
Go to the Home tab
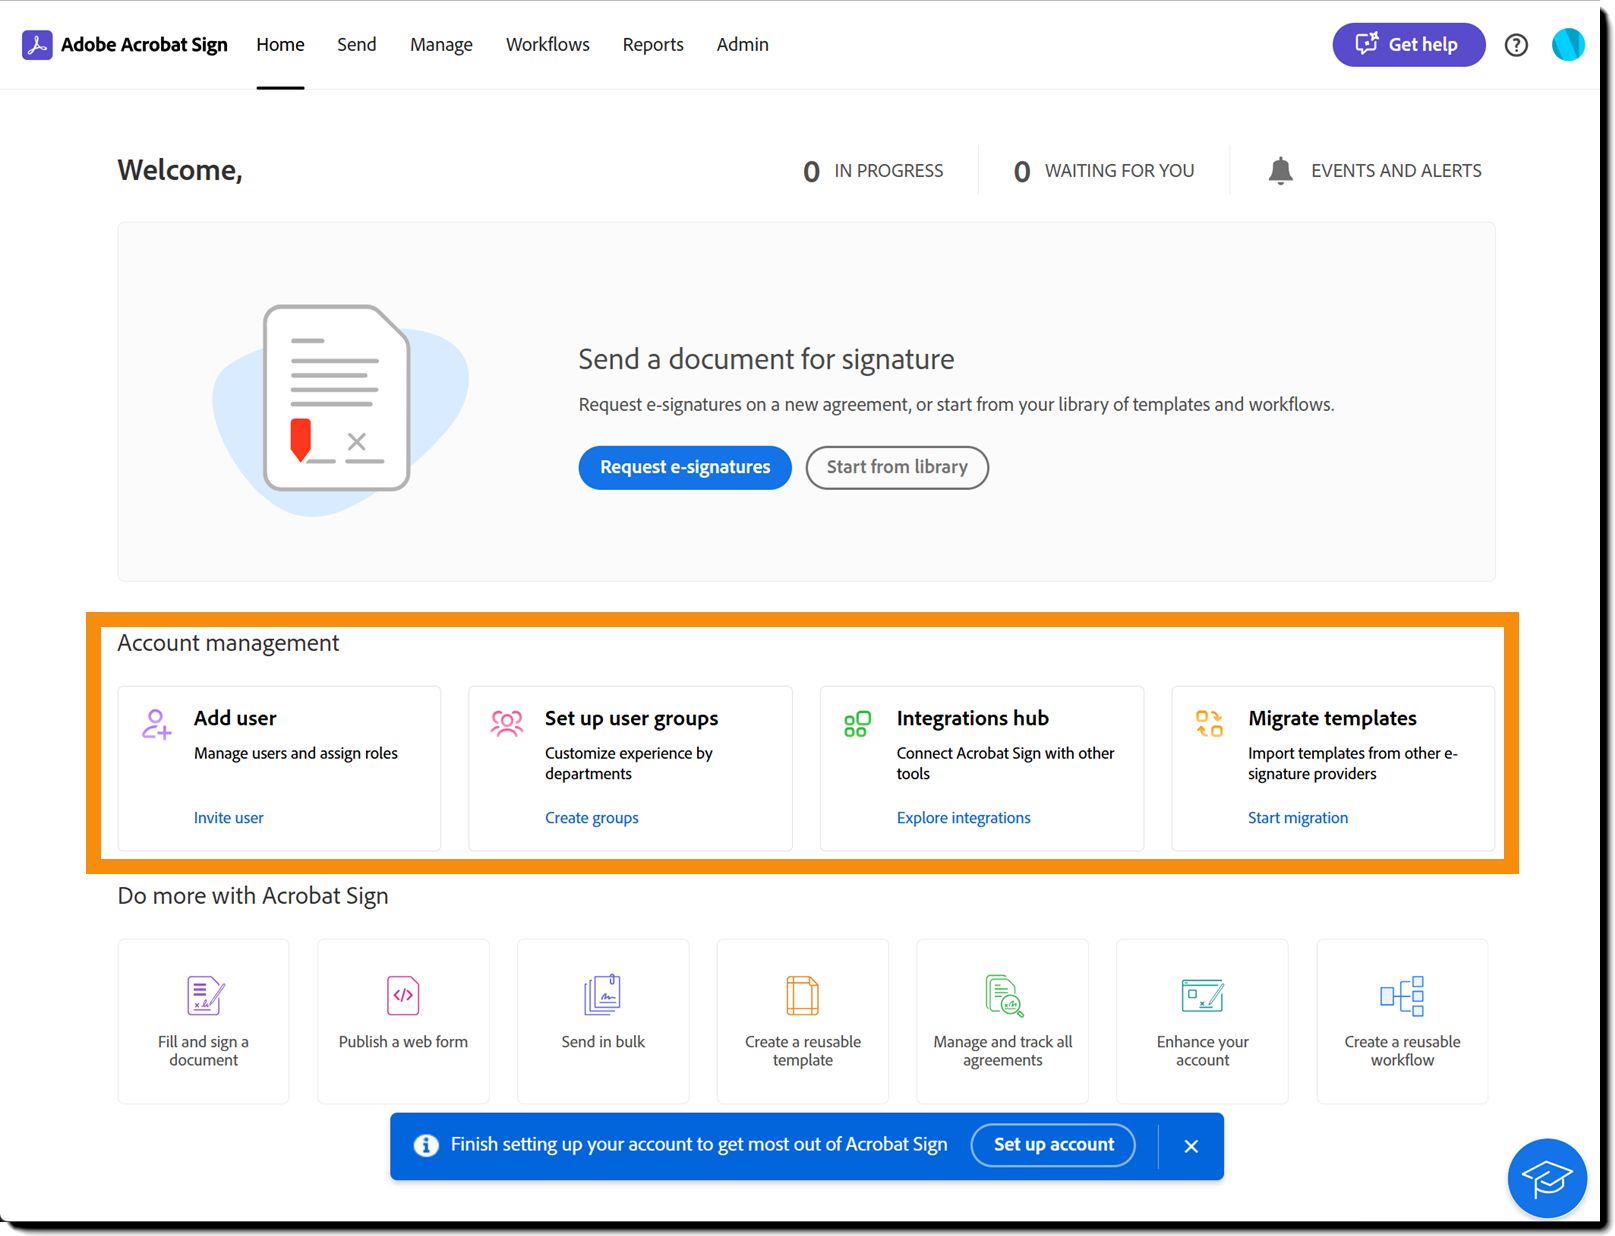pyautogui.click(x=280, y=45)
